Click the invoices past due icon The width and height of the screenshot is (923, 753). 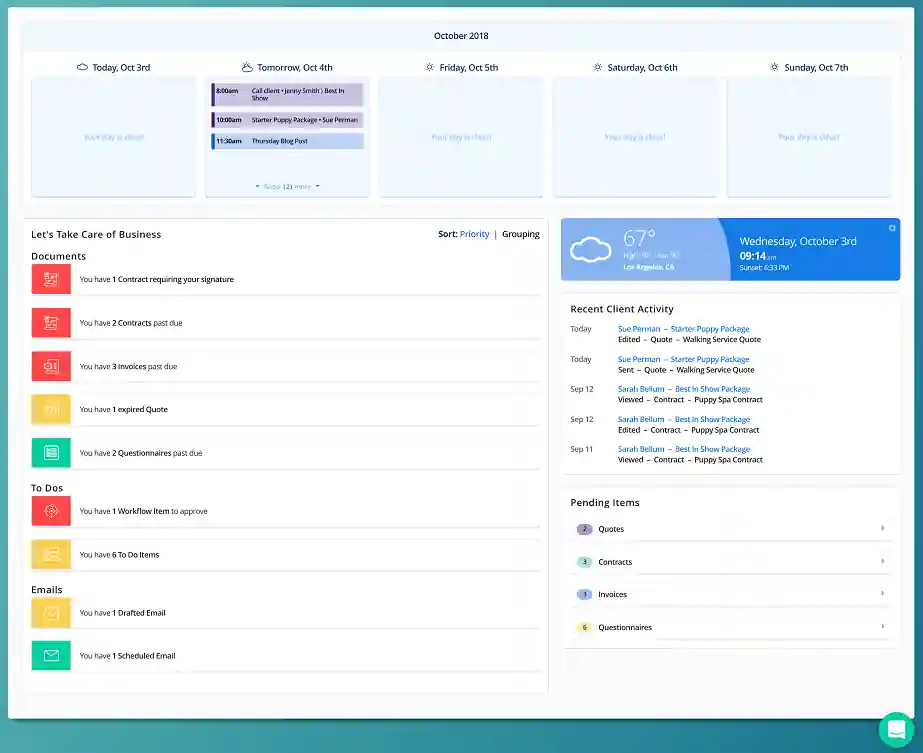[x=51, y=366]
